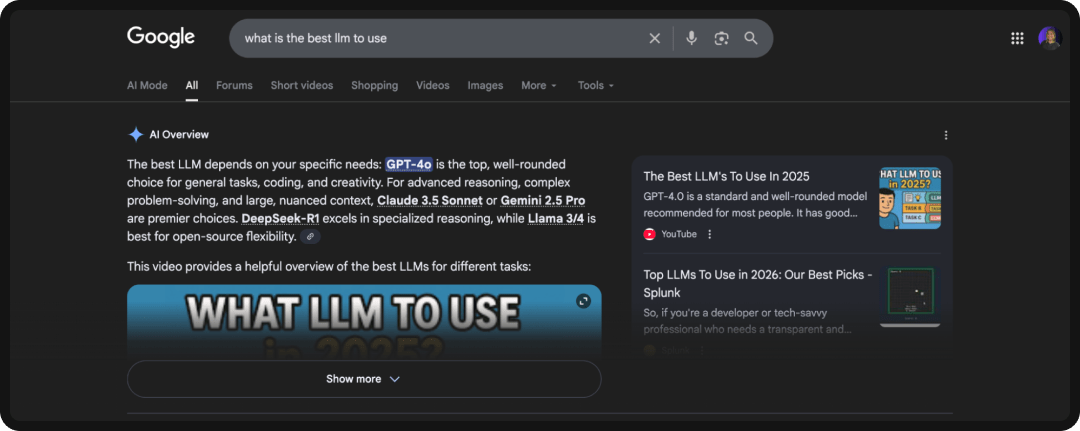
Task: Open the Google account profile avatar
Action: [x=1050, y=39]
